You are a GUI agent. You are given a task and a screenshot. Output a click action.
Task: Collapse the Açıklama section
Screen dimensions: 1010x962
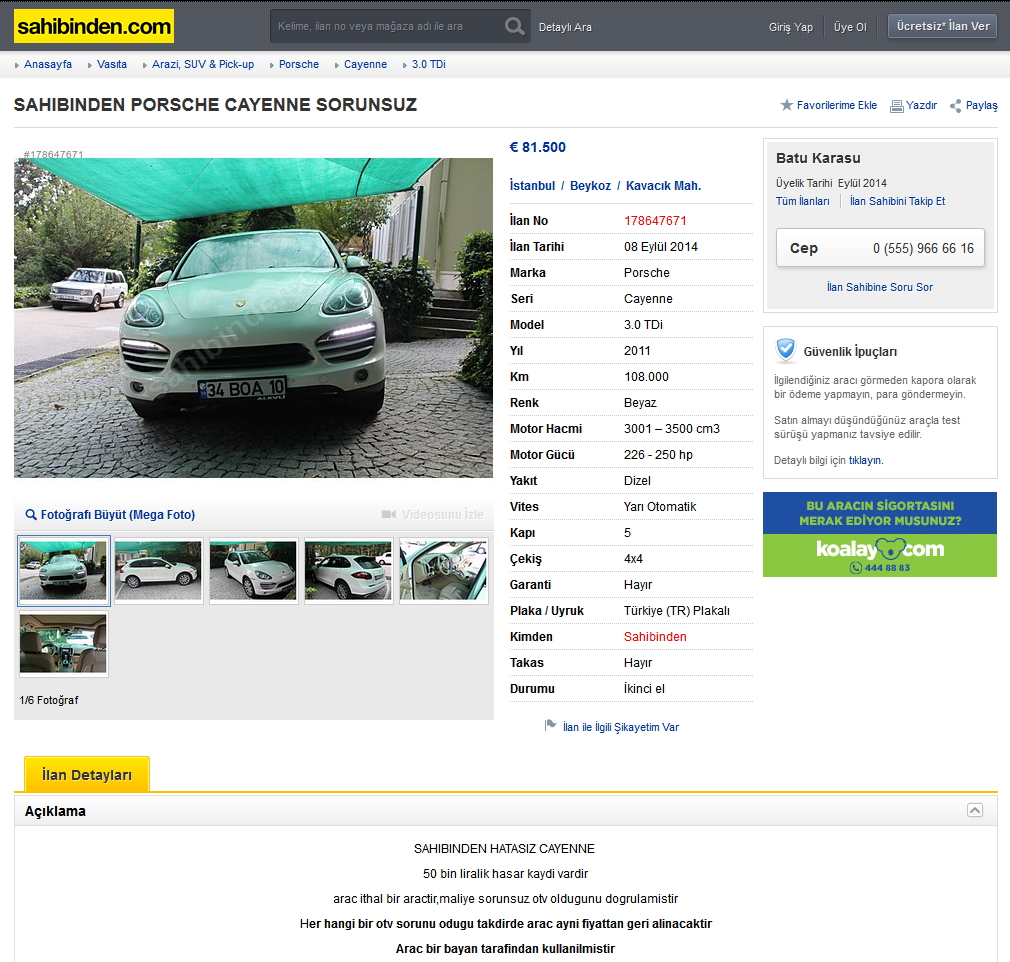coord(975,811)
